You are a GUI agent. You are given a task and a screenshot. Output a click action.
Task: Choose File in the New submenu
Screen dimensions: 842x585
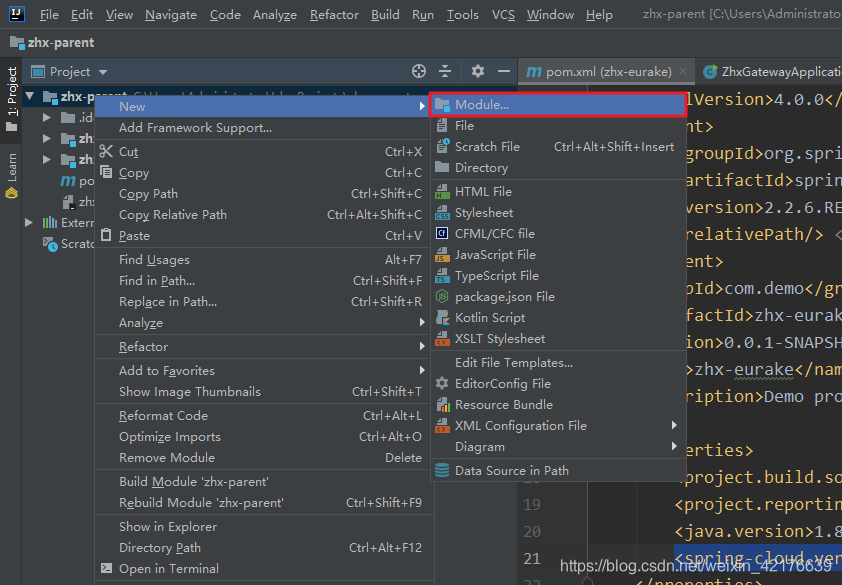pyautogui.click(x=558, y=126)
